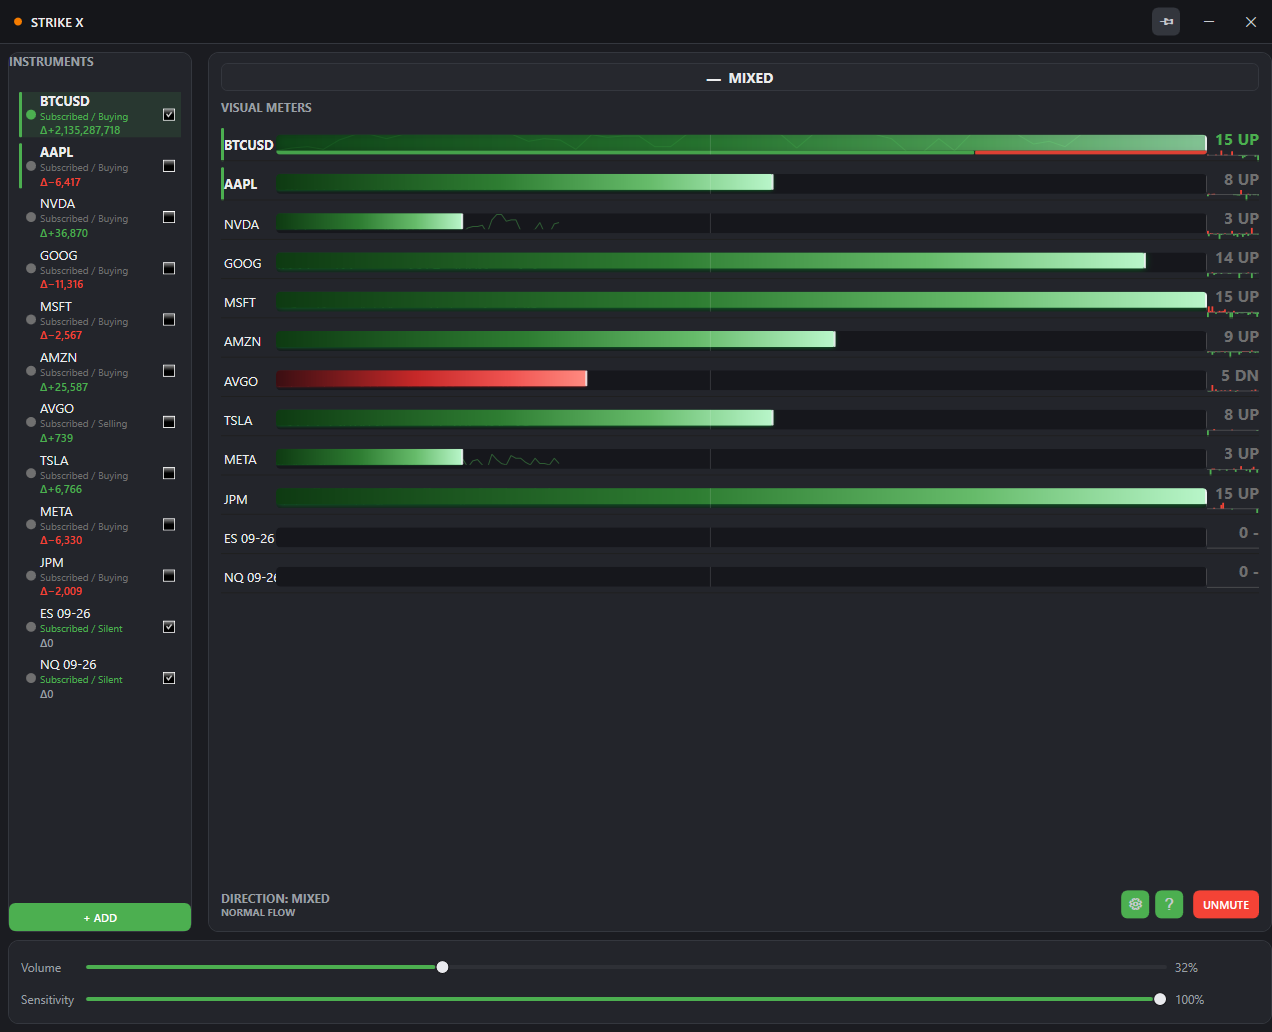Image resolution: width=1272 pixels, height=1032 pixels.
Task: Click AAPL gray status dot
Action: (x=31, y=166)
